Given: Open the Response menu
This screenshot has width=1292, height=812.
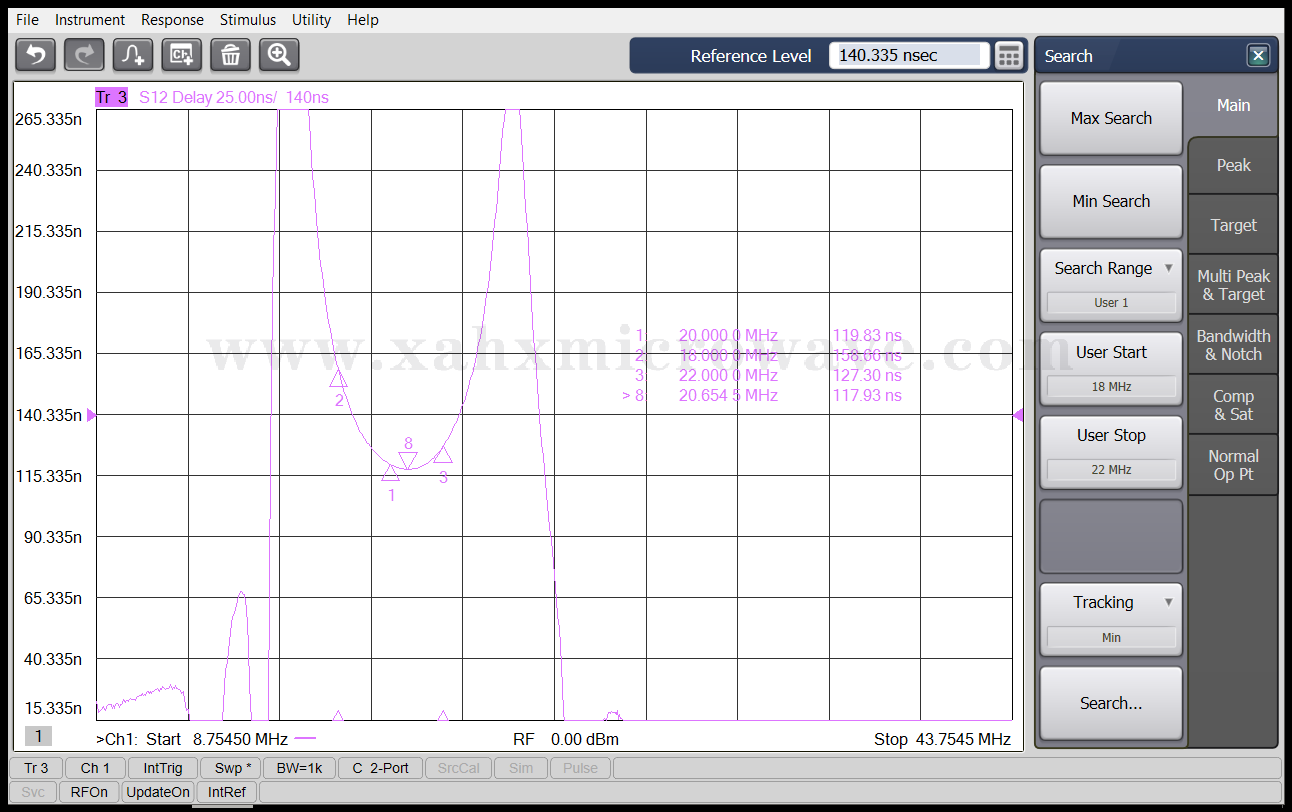Looking at the screenshot, I should pyautogui.click(x=172, y=20).
